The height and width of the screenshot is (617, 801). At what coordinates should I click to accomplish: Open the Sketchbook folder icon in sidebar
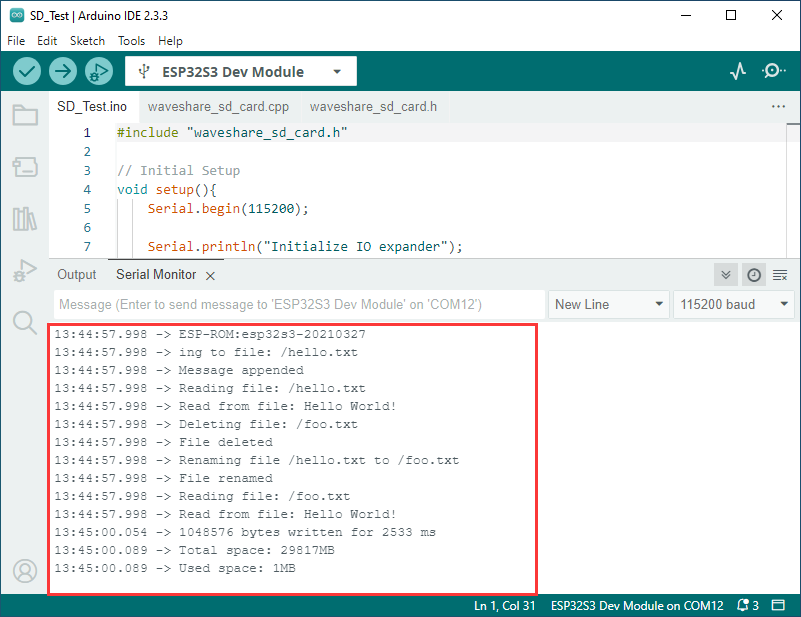25,115
